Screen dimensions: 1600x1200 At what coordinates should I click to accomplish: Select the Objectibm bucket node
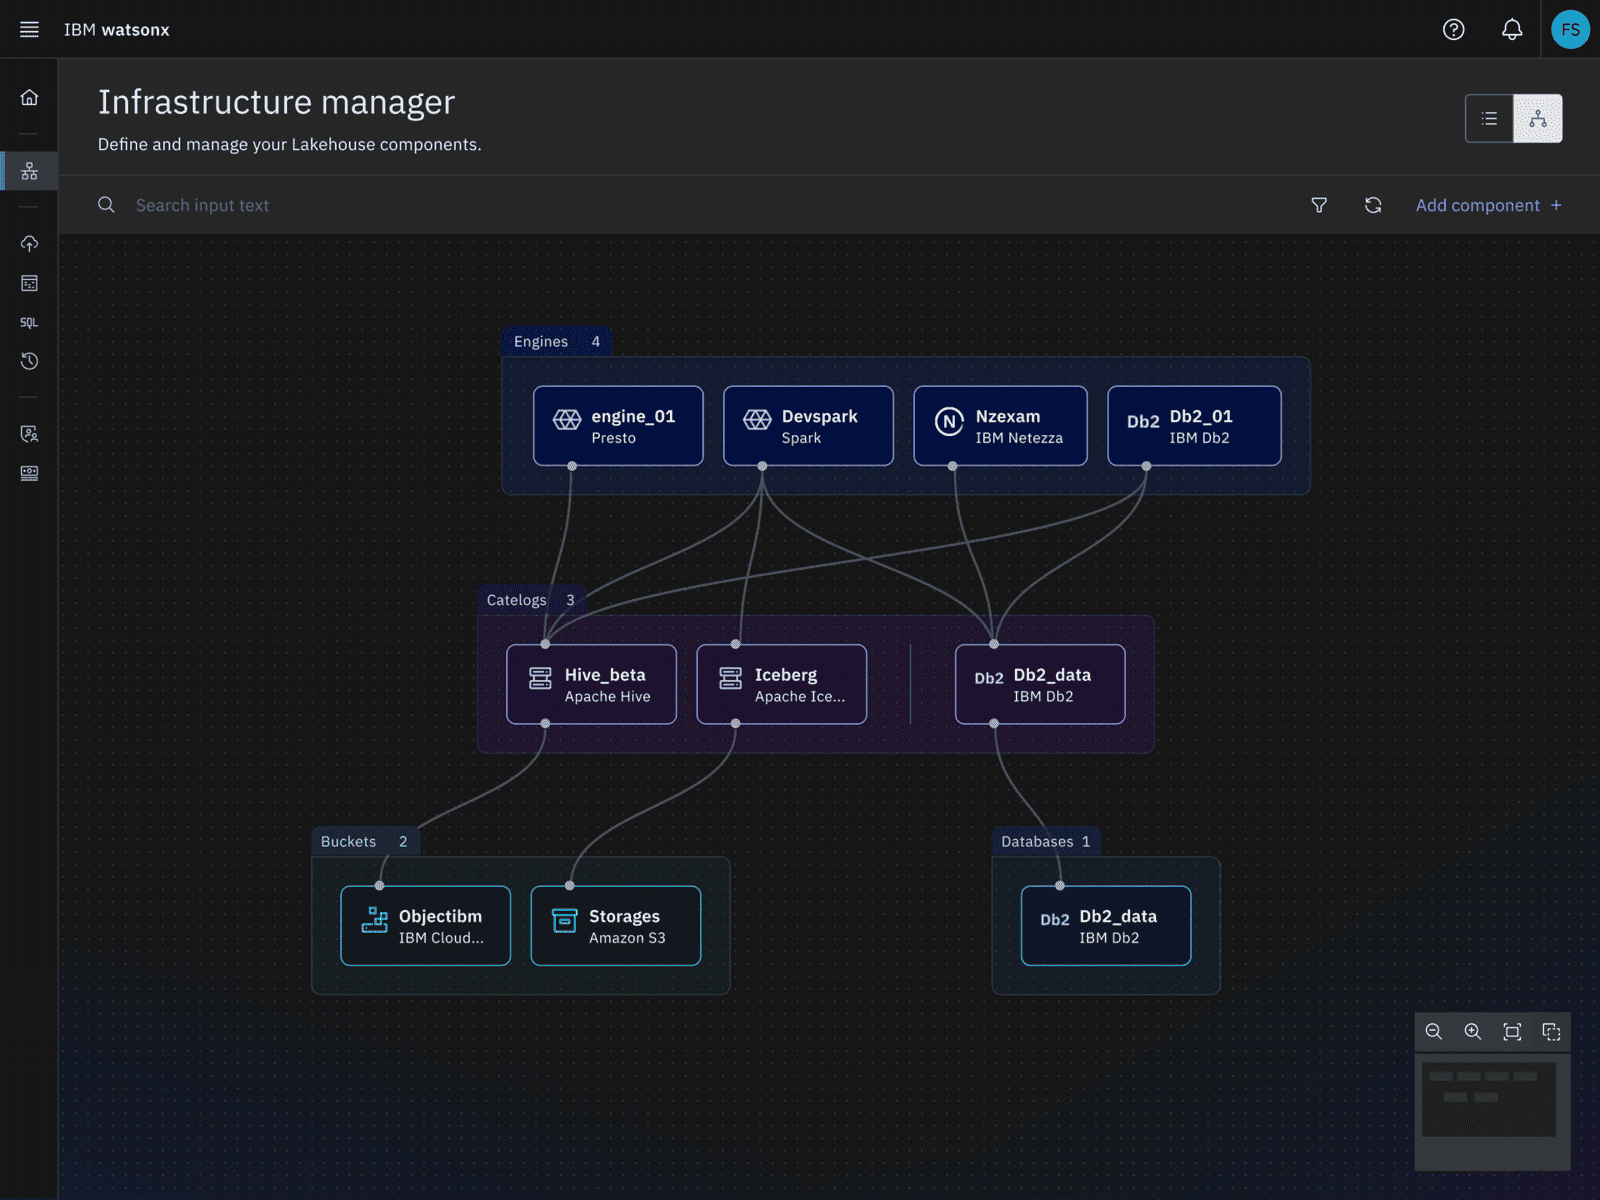(425, 926)
